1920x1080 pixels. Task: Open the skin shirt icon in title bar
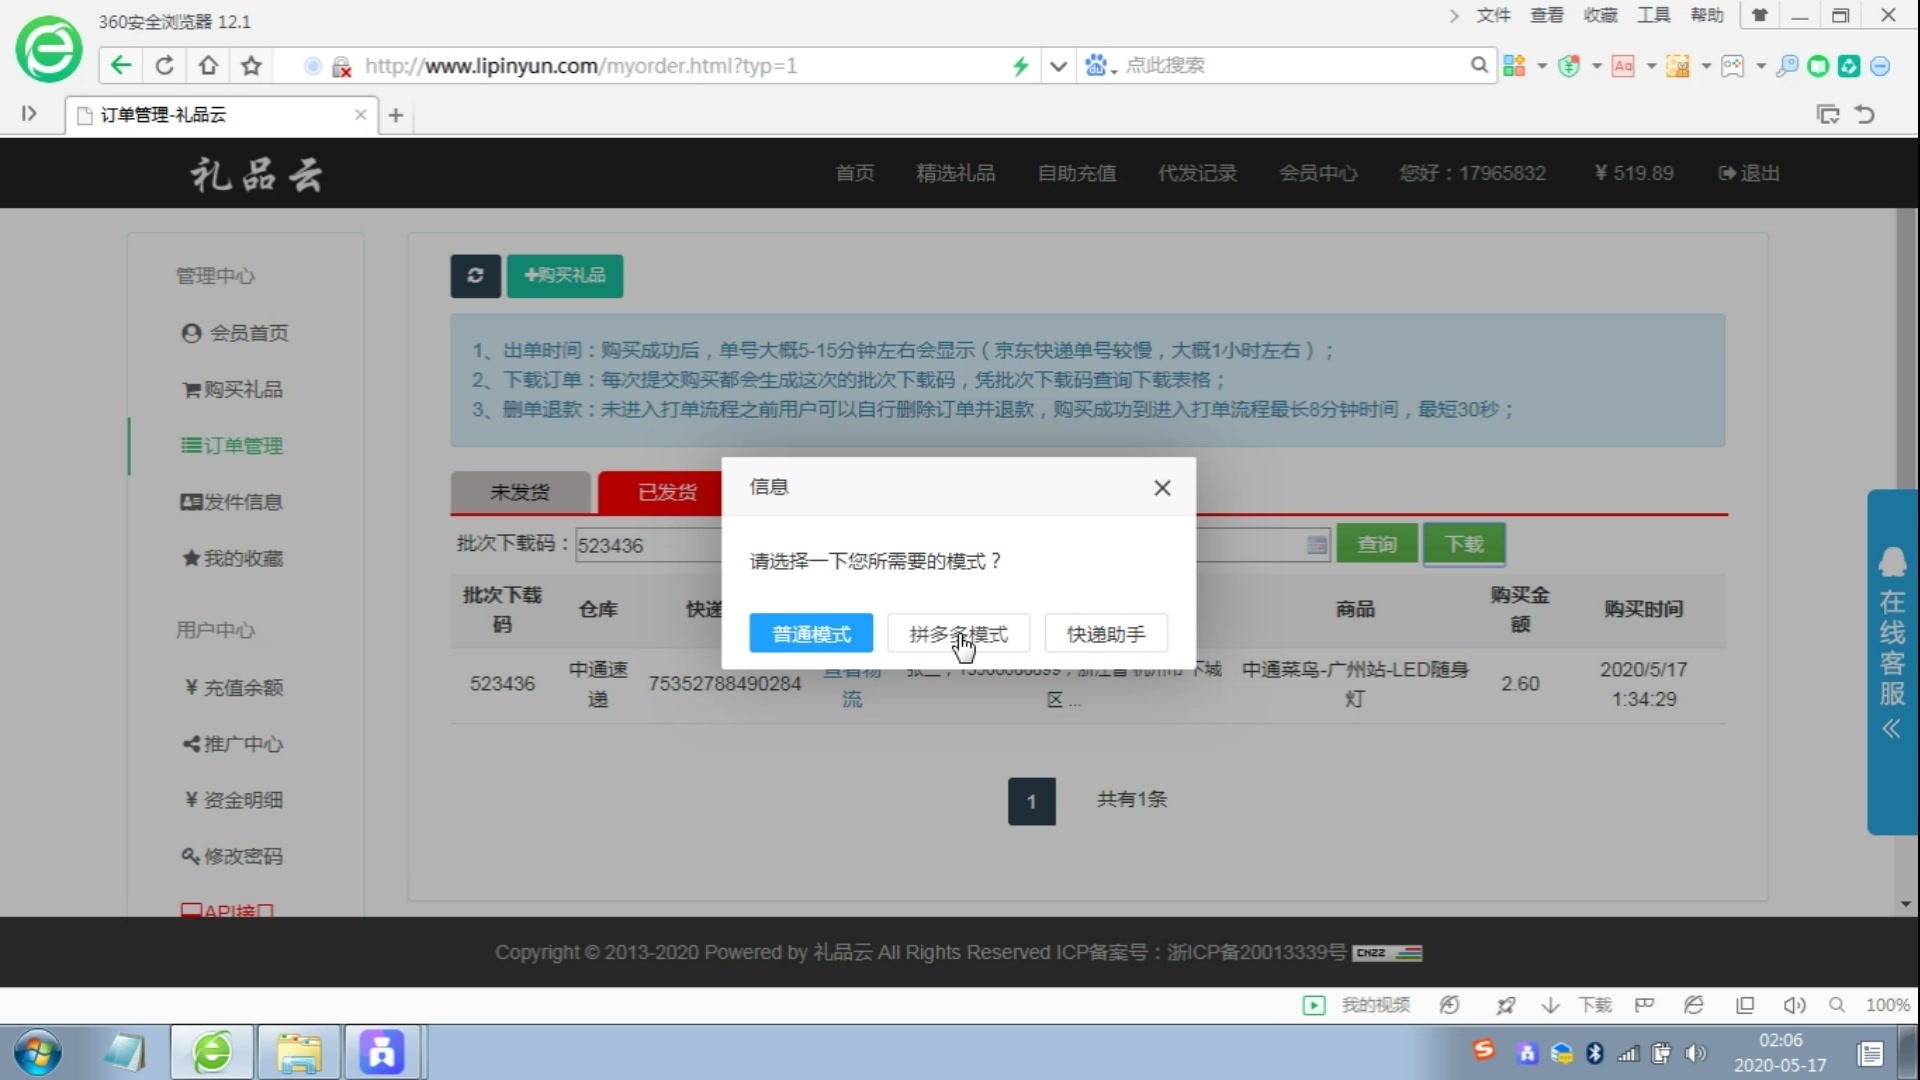click(x=1760, y=15)
